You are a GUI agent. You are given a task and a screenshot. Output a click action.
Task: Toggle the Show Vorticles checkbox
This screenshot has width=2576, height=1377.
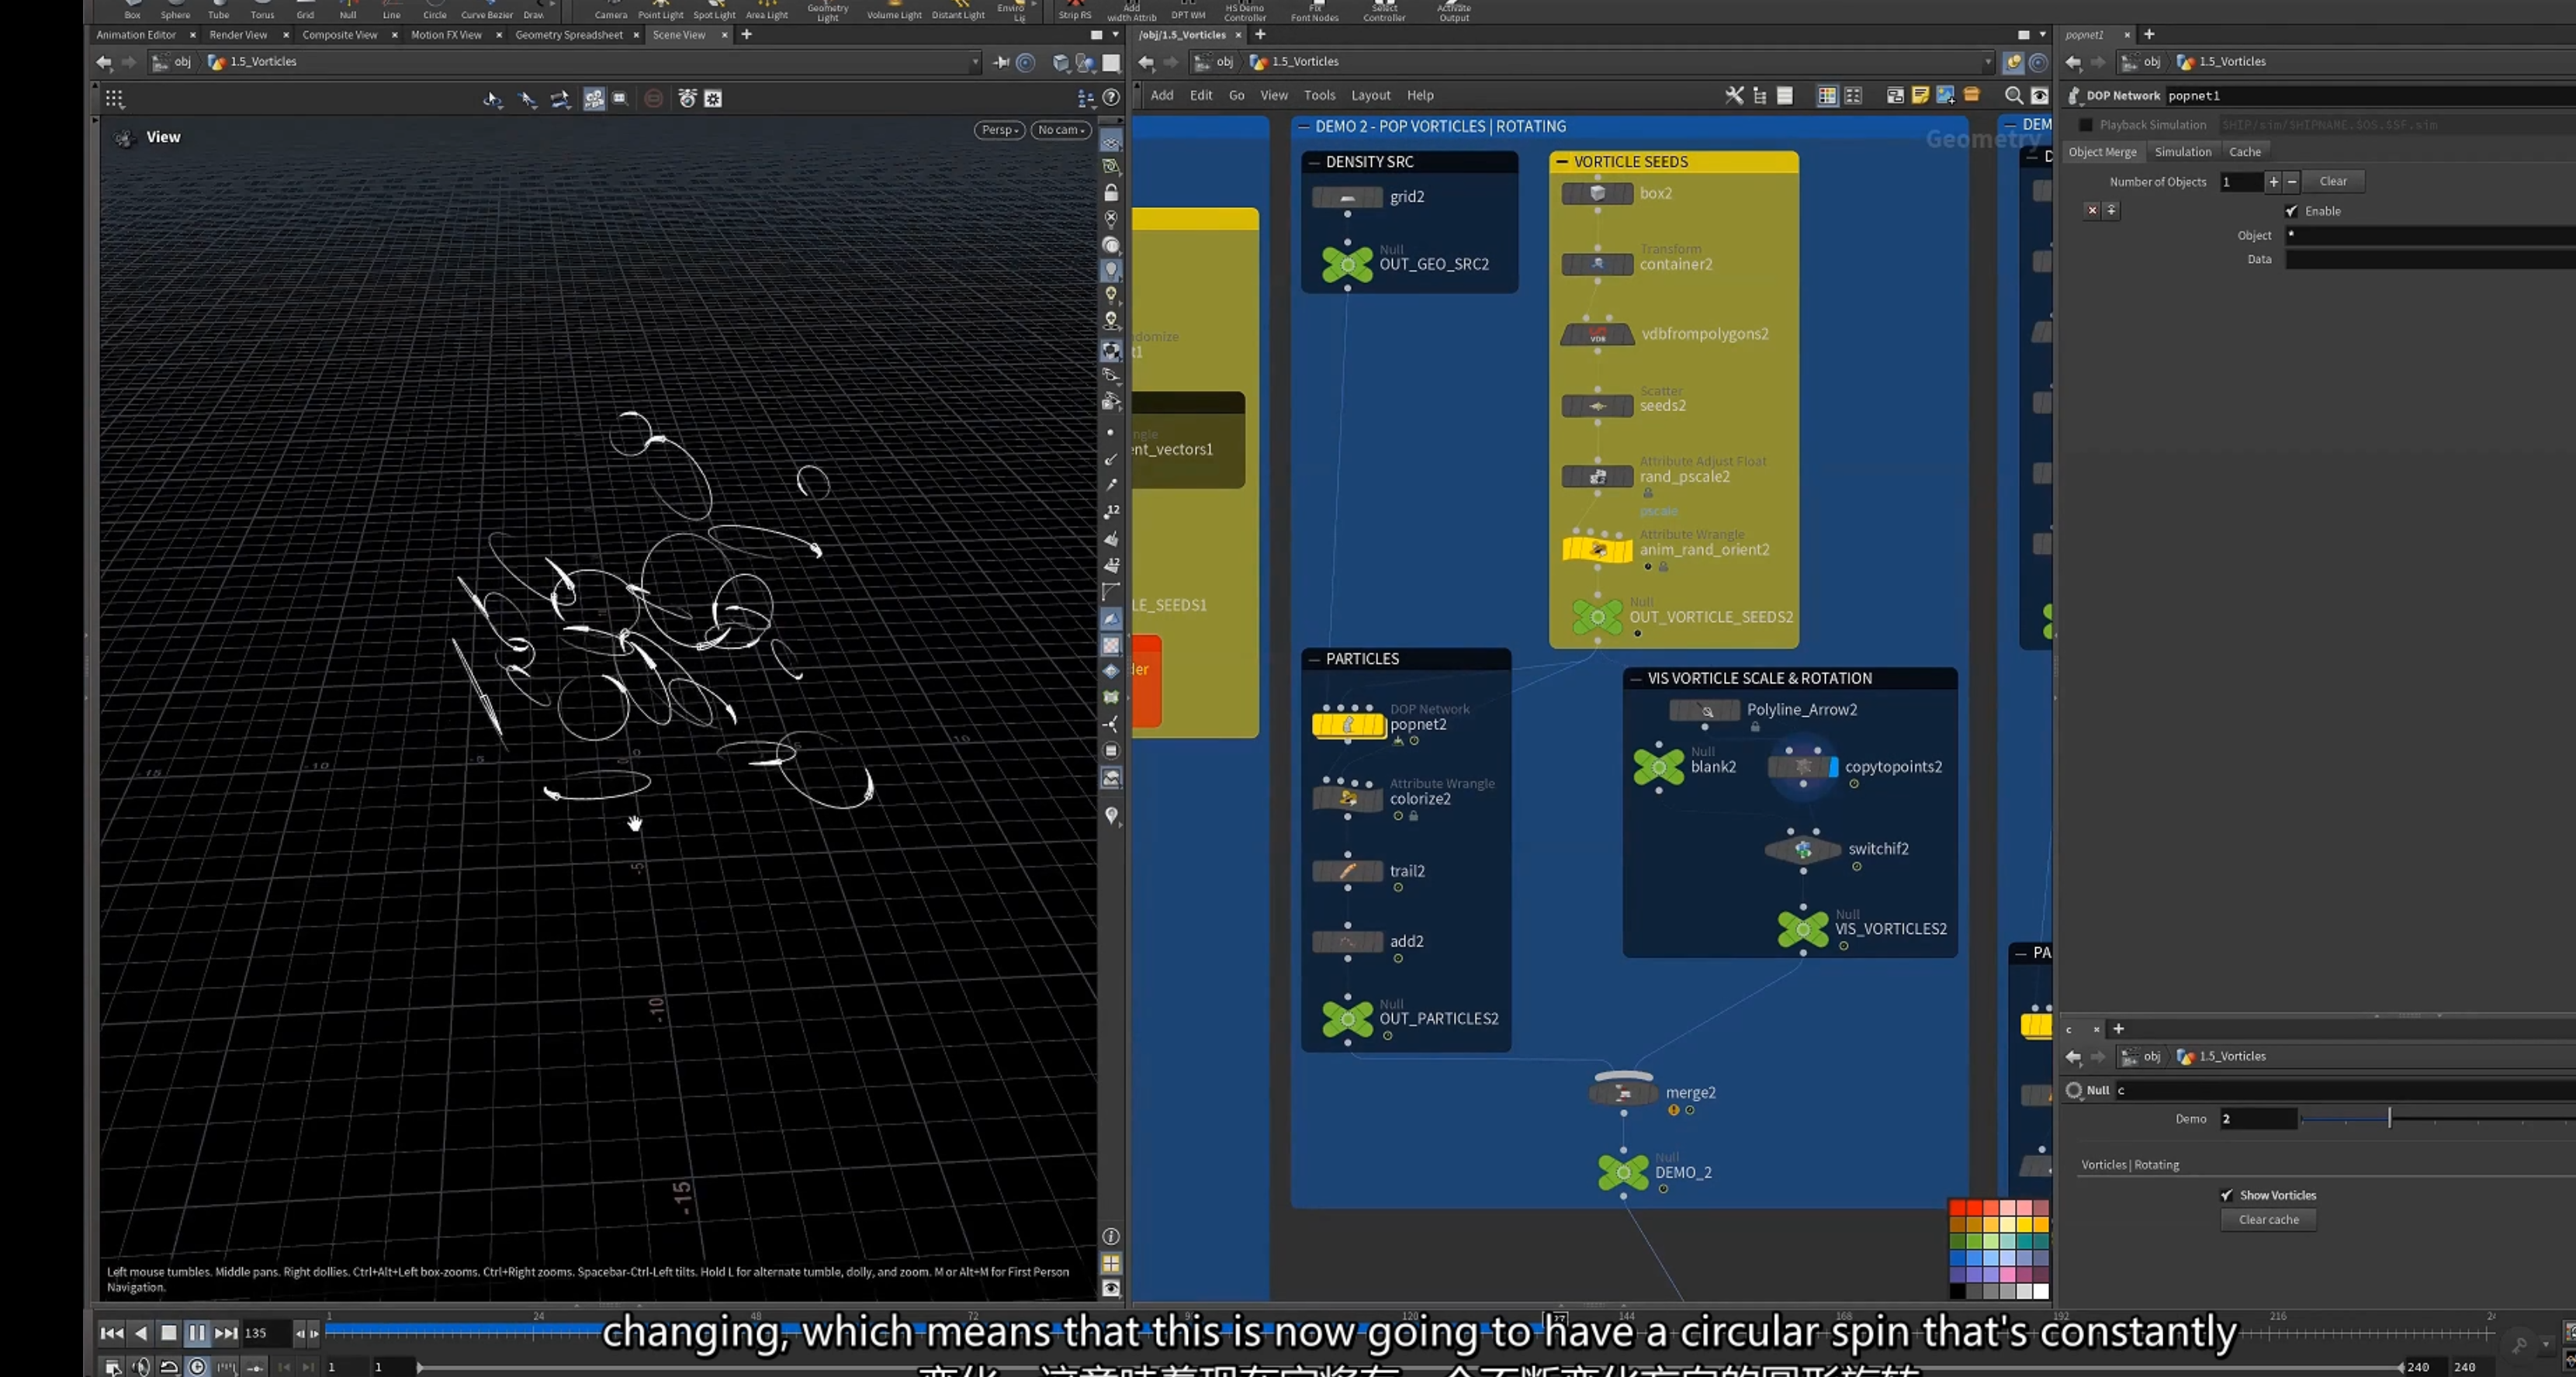click(x=2227, y=1195)
